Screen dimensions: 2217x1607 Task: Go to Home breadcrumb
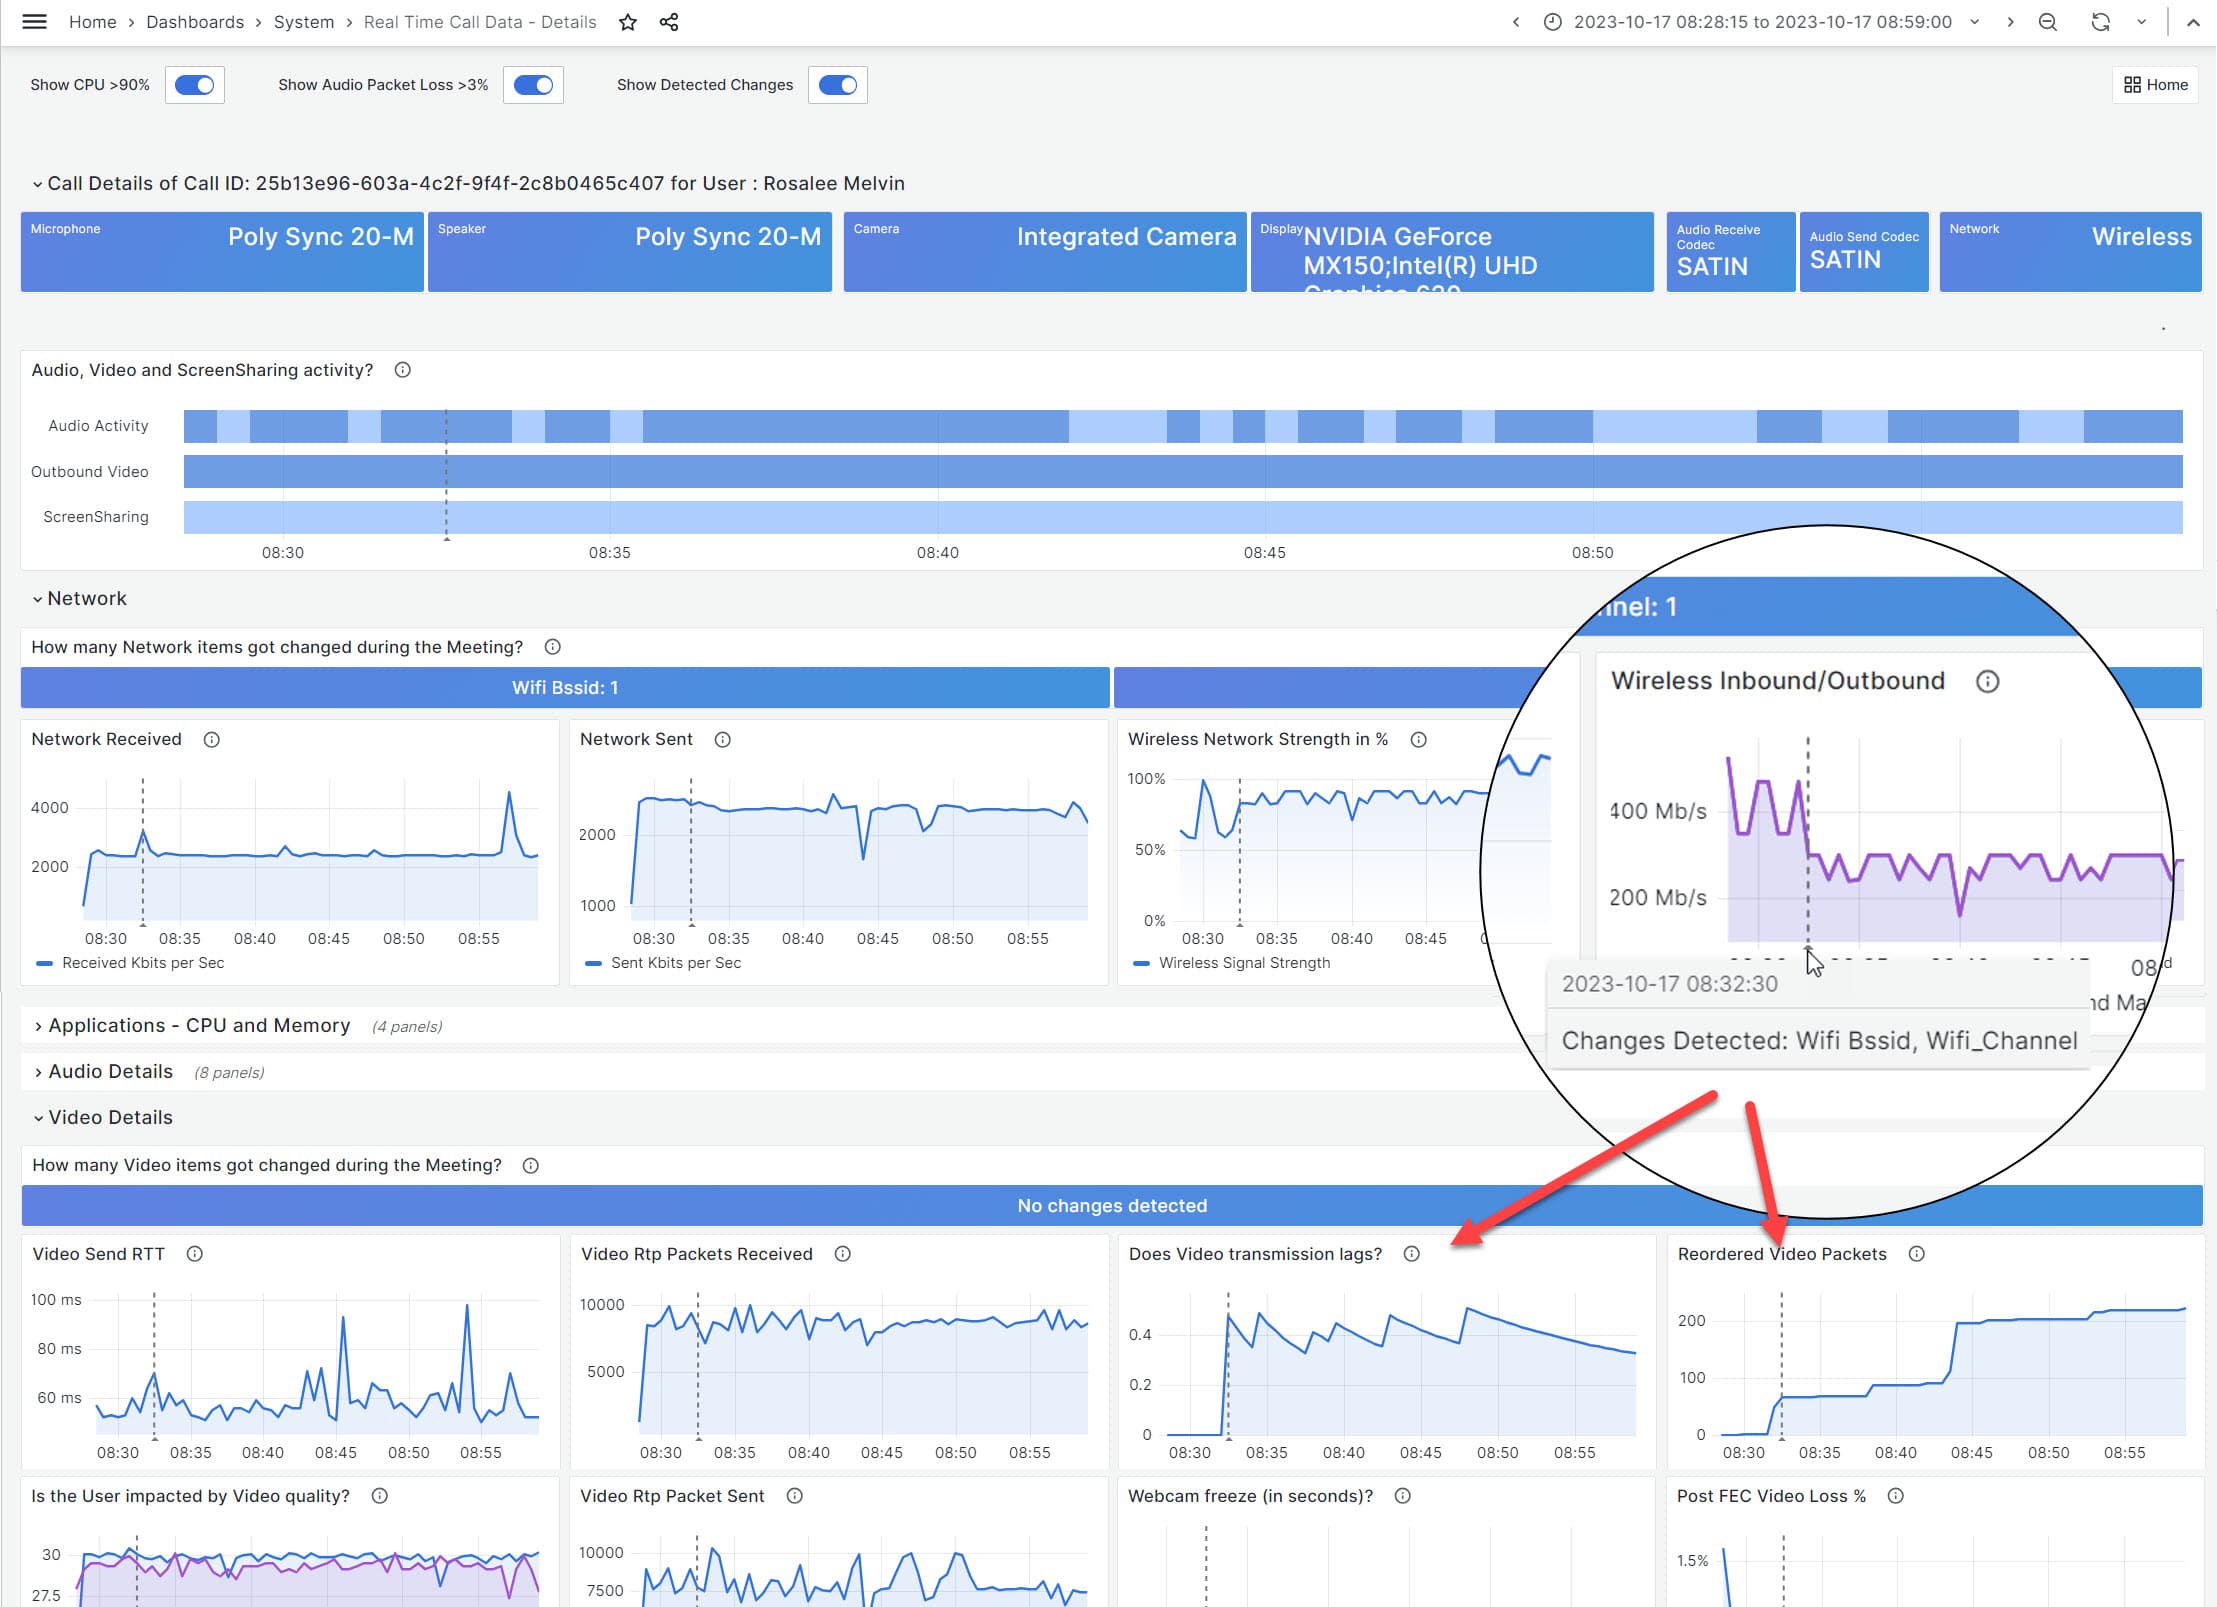92,22
